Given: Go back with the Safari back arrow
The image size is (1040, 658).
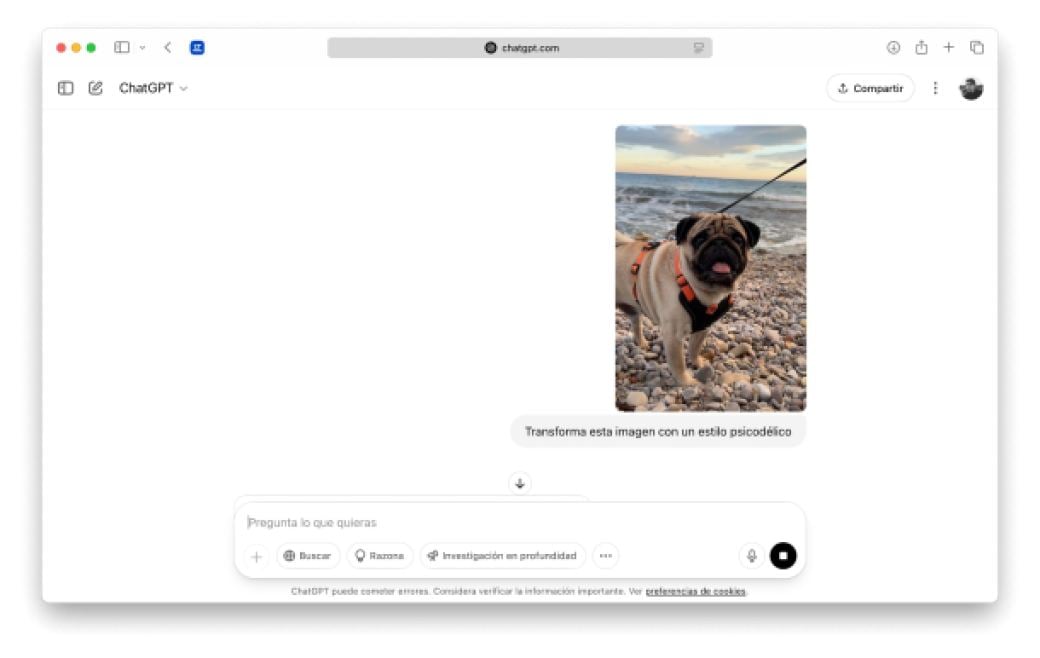Looking at the screenshot, I should pos(168,48).
